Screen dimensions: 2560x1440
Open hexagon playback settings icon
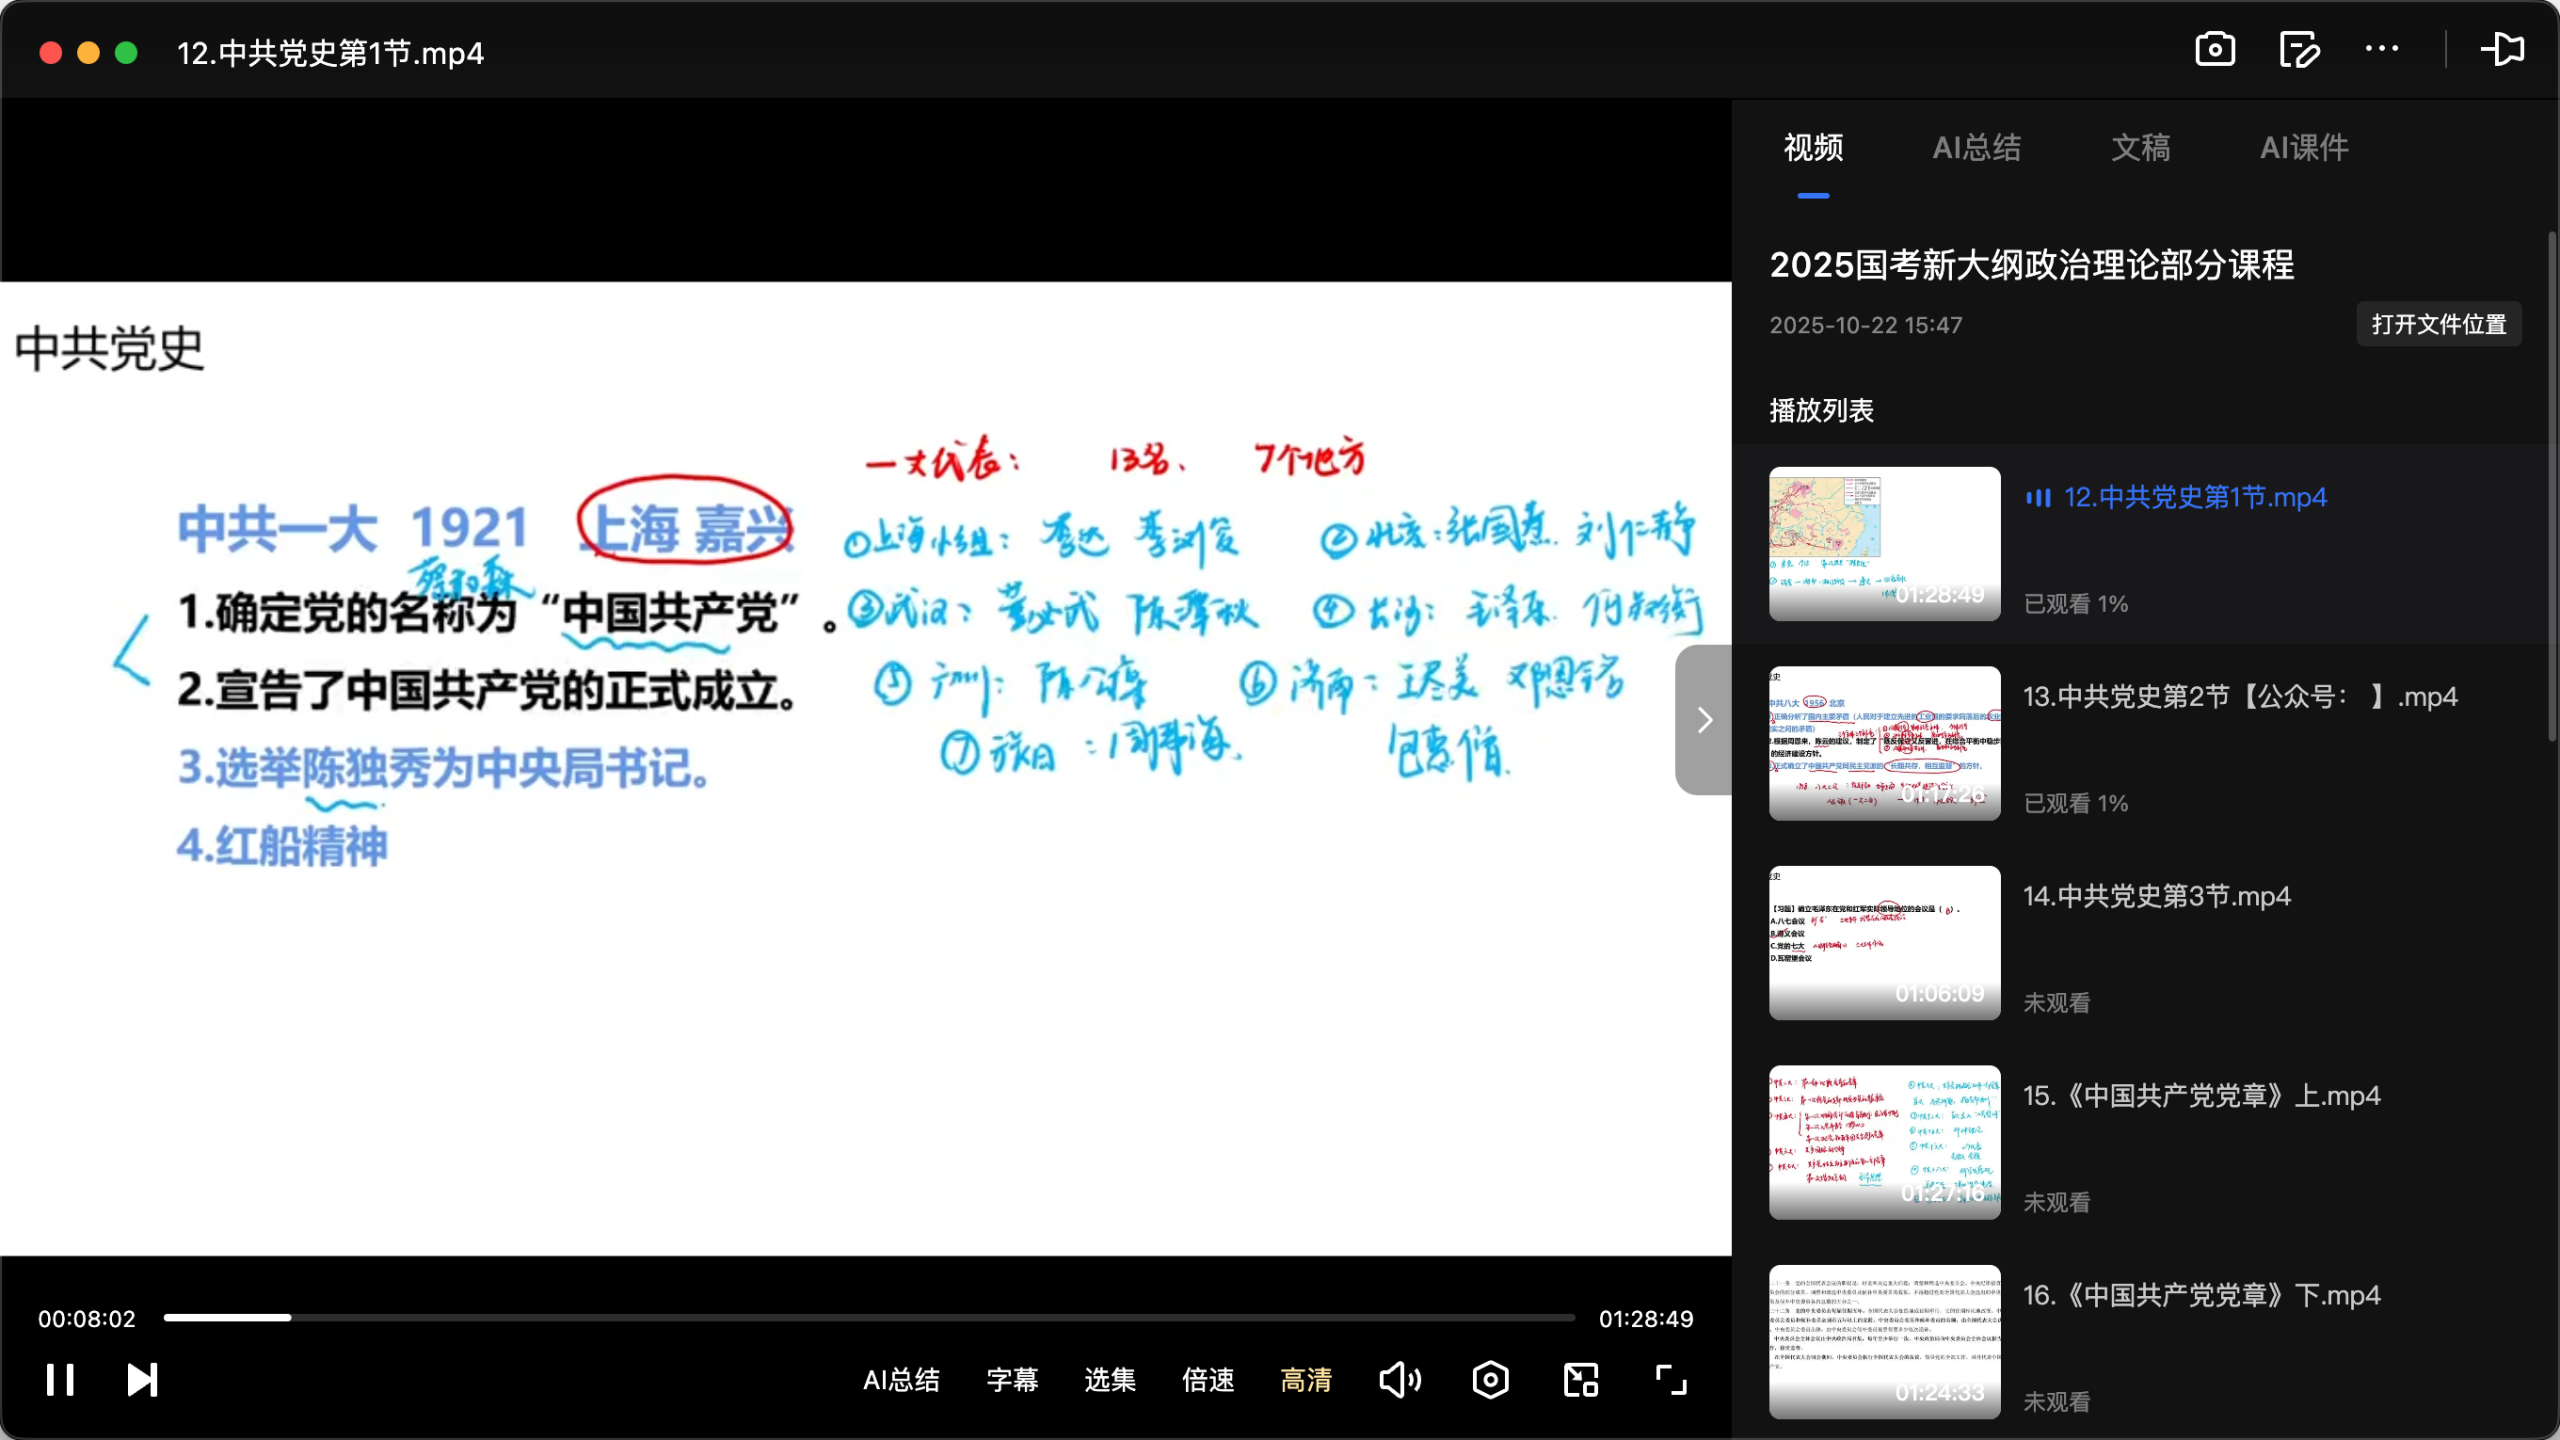click(x=1490, y=1380)
